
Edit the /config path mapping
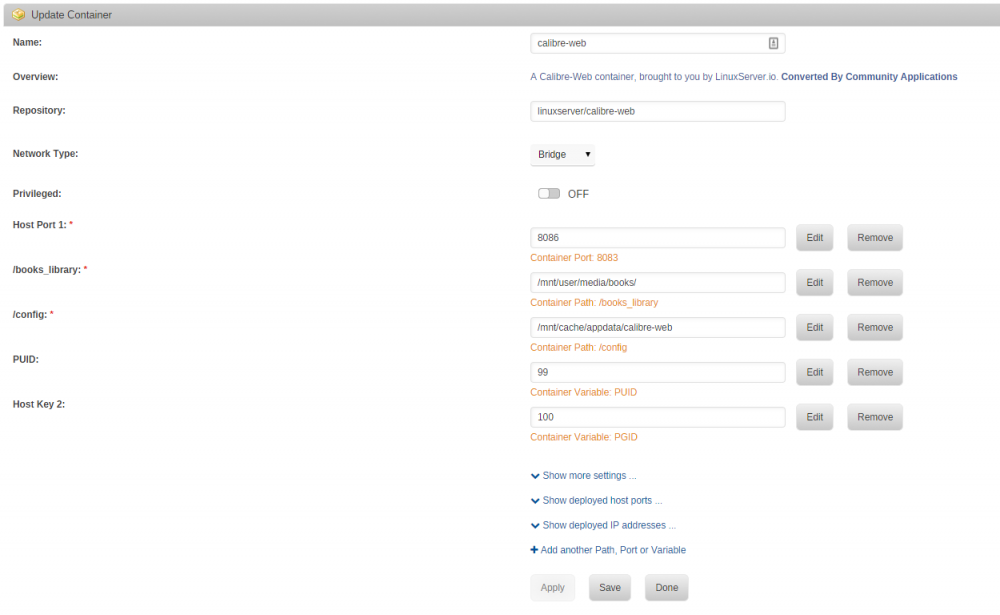[x=814, y=327]
